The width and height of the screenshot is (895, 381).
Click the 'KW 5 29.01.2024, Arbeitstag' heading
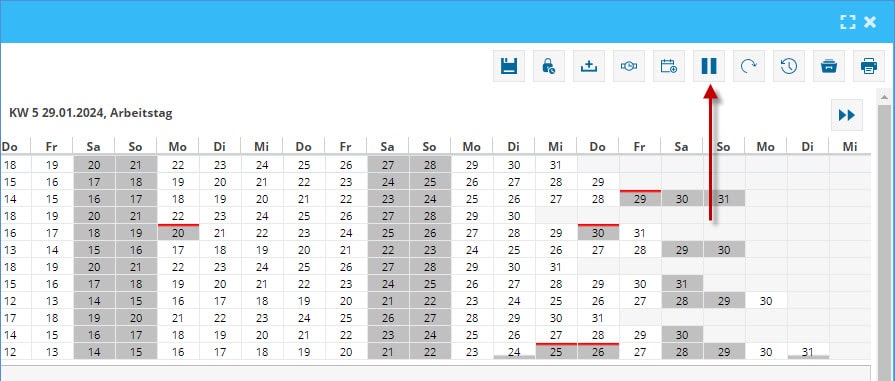point(91,113)
